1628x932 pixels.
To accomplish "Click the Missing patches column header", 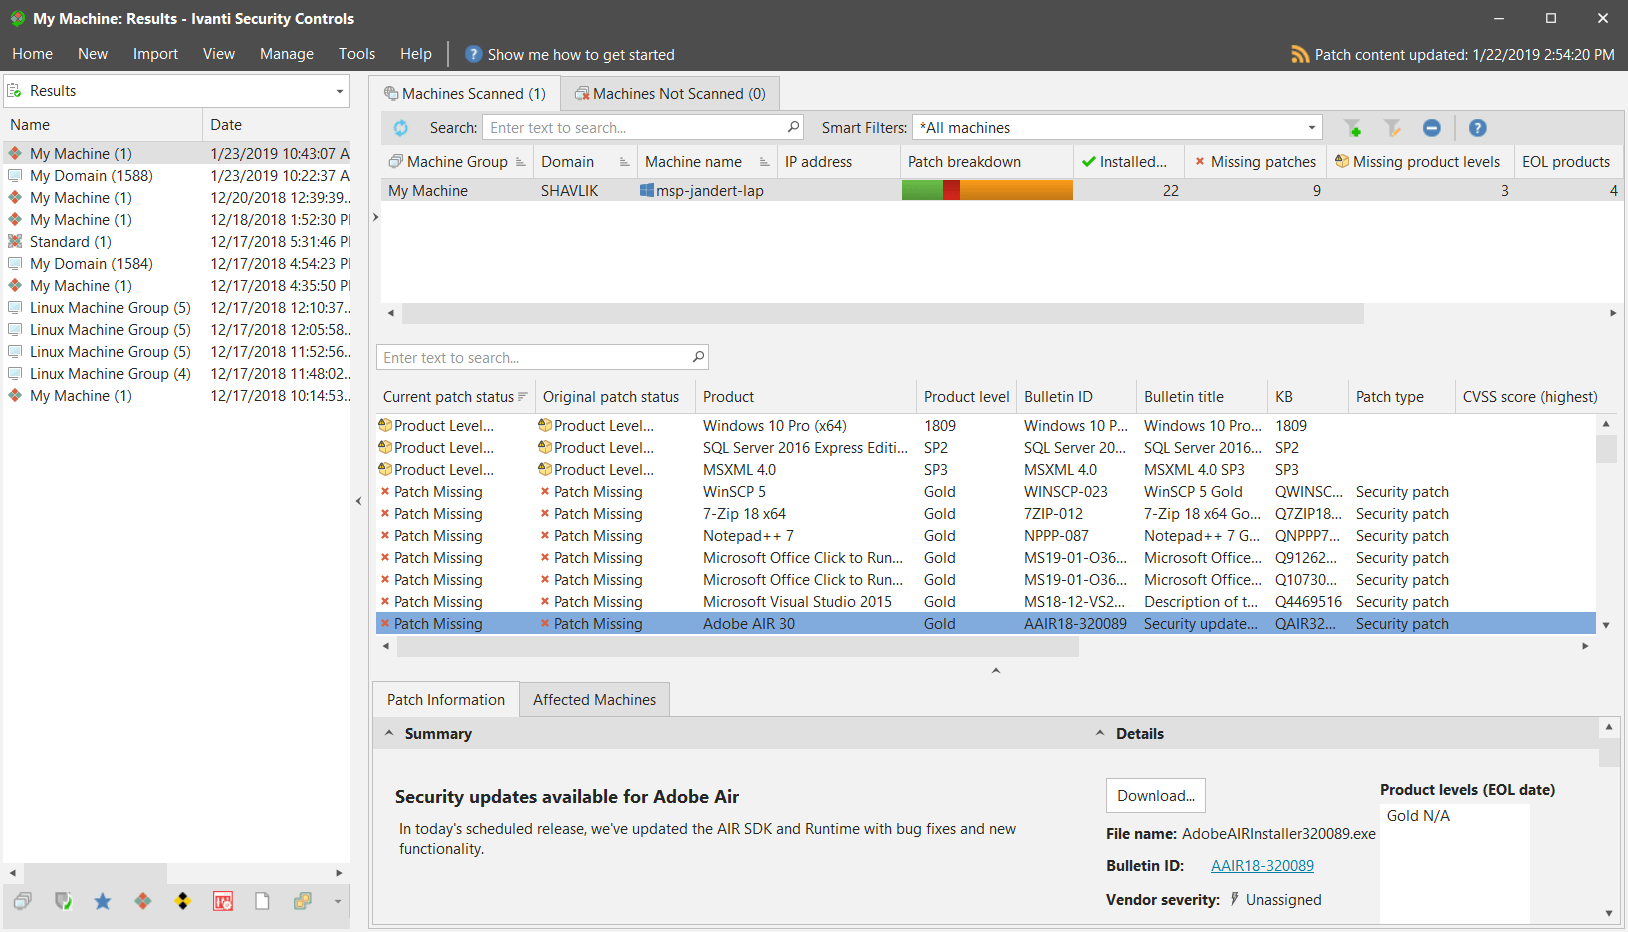I will click(1255, 162).
